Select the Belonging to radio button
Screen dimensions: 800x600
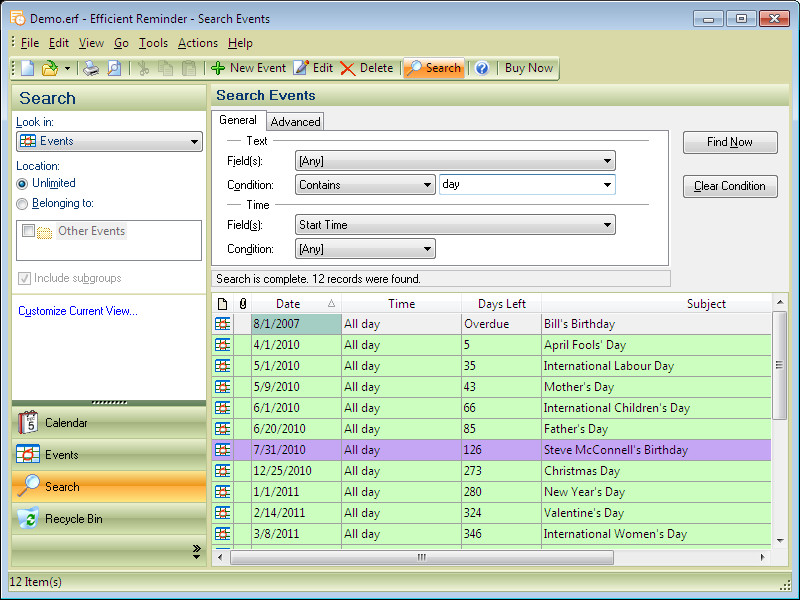(x=23, y=204)
